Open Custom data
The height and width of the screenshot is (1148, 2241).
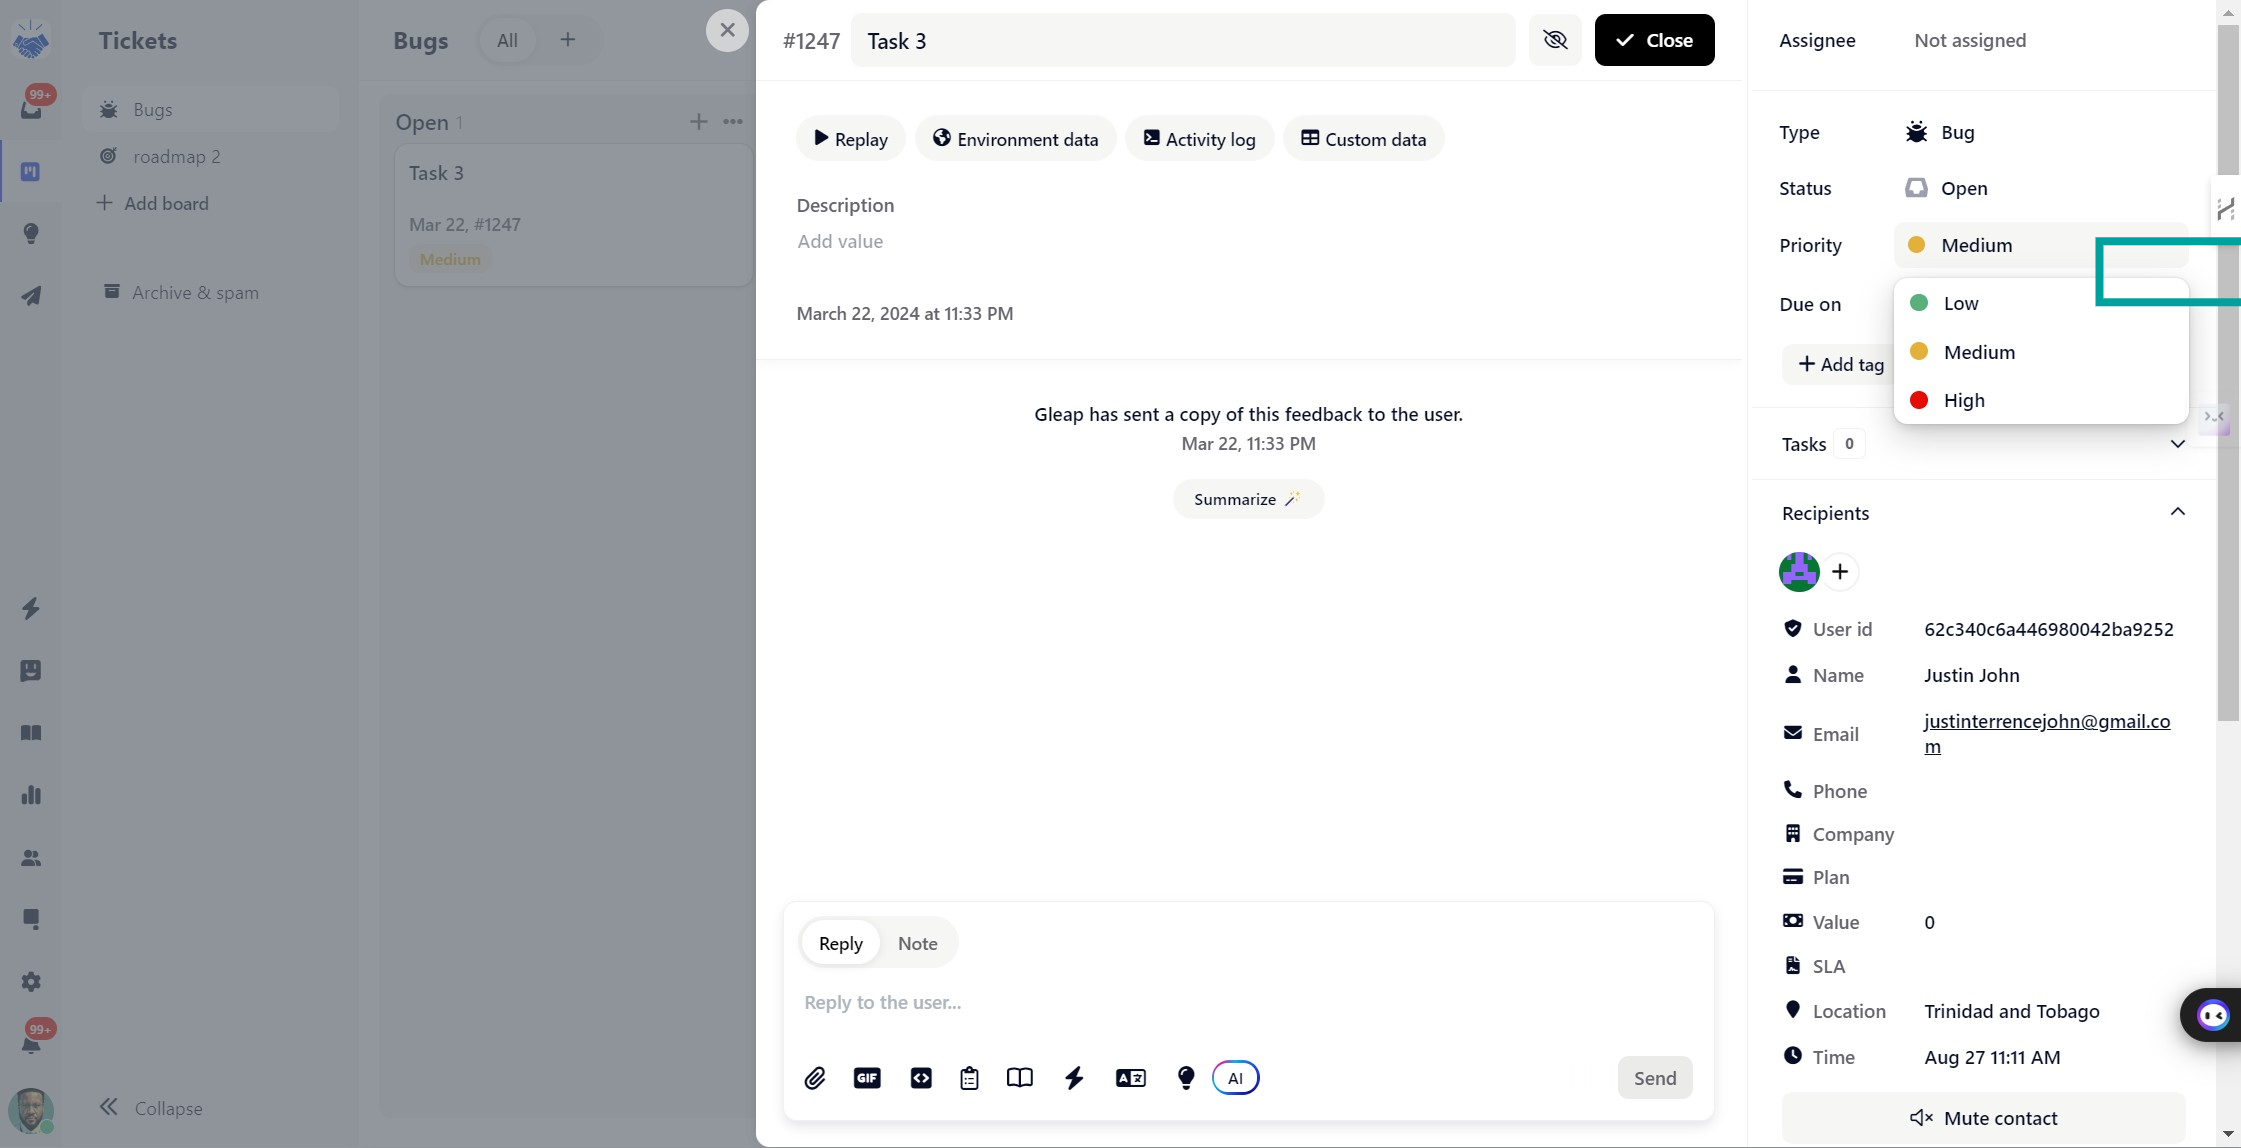(1363, 139)
